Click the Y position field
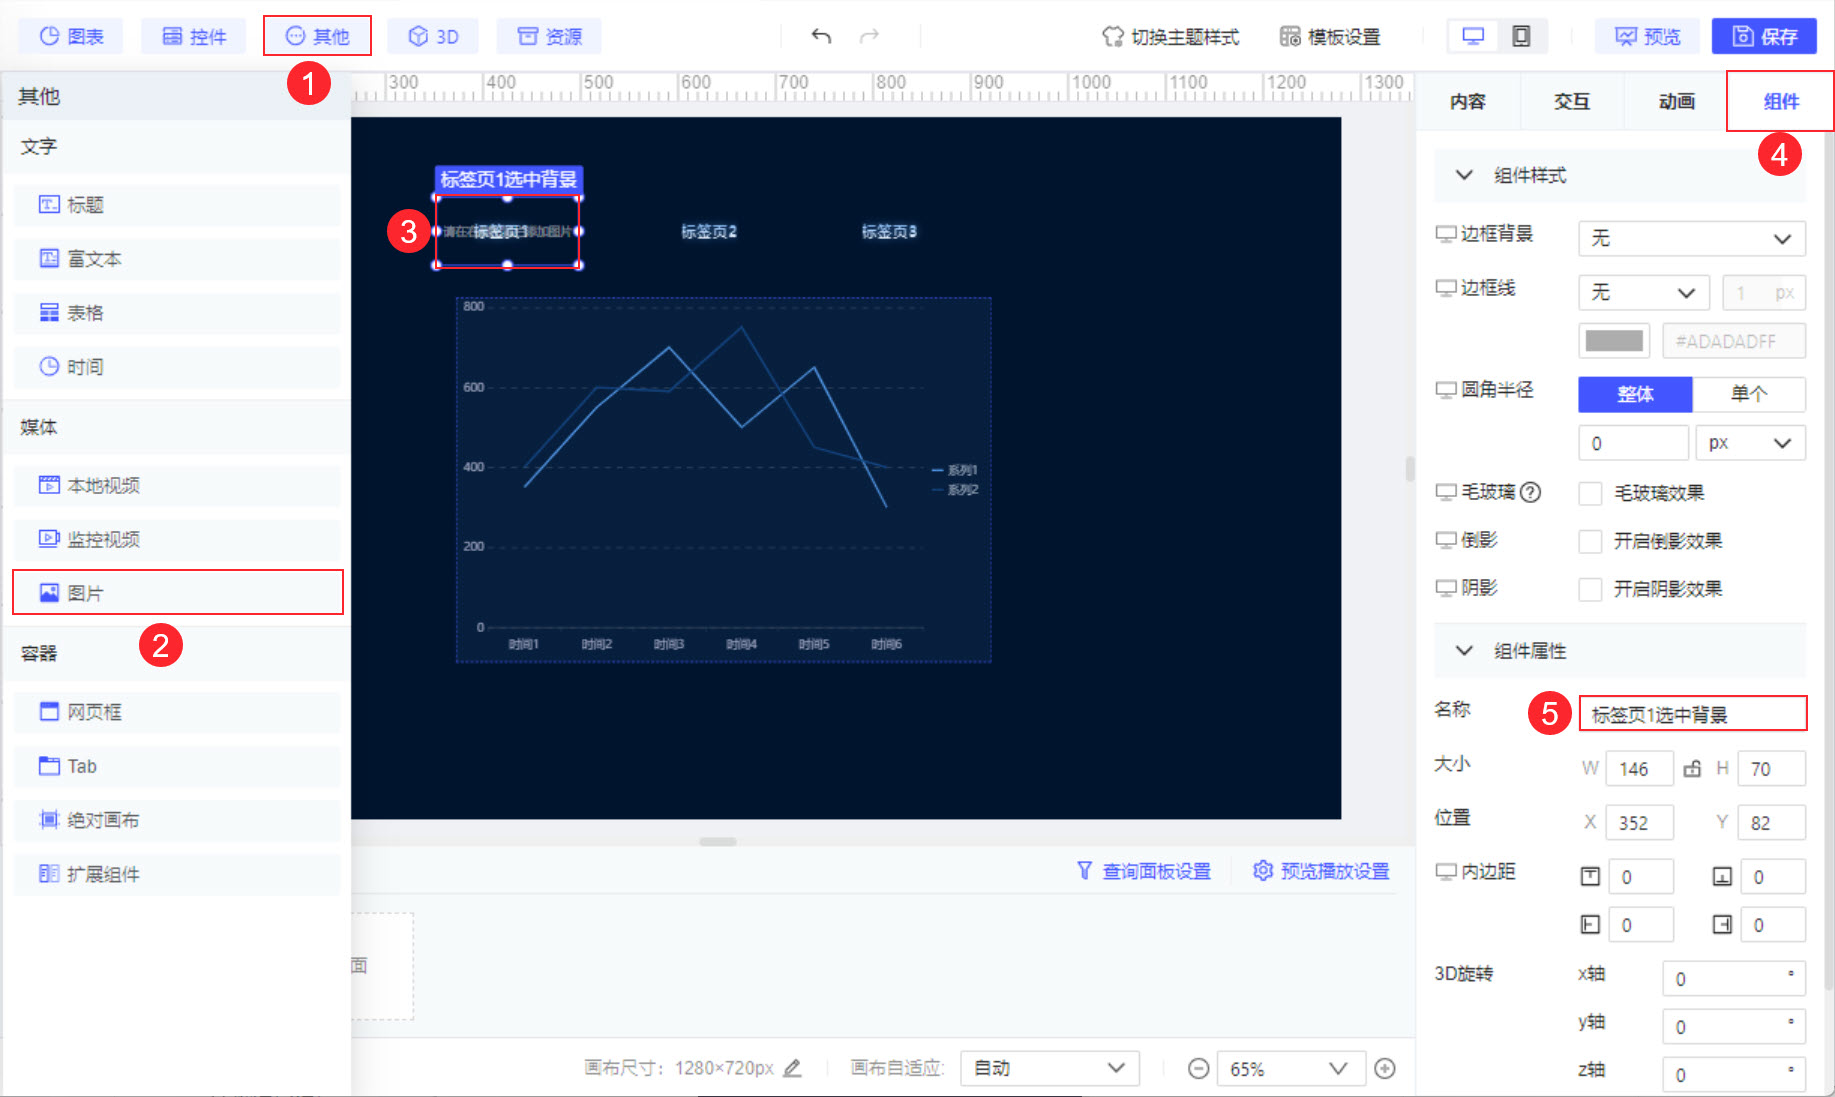 coord(1772,823)
